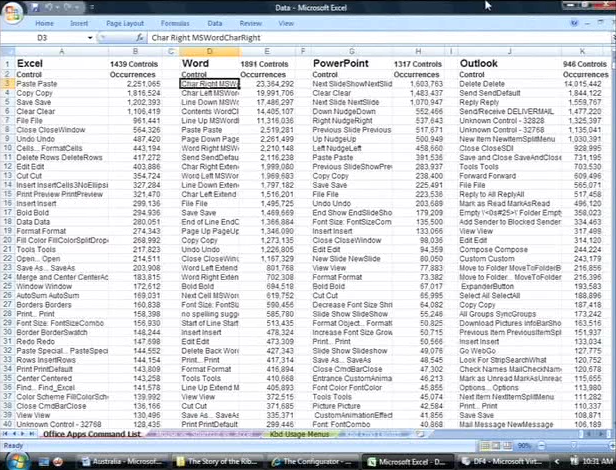Open the Formulas ribbon tab
Screen dimensions: 616x470
click(176, 22)
